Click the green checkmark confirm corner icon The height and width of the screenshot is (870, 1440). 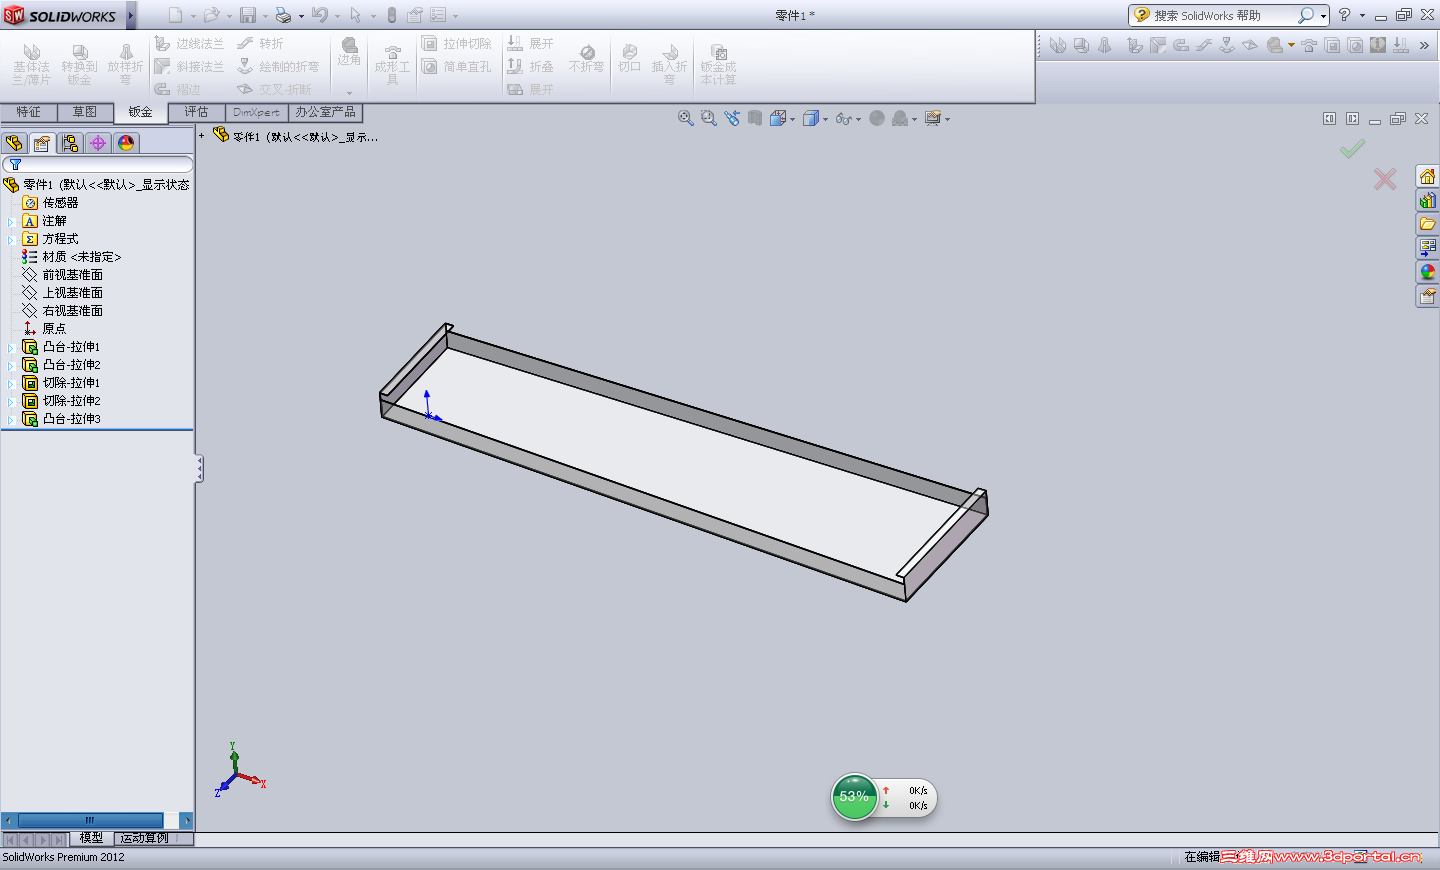tap(1352, 149)
